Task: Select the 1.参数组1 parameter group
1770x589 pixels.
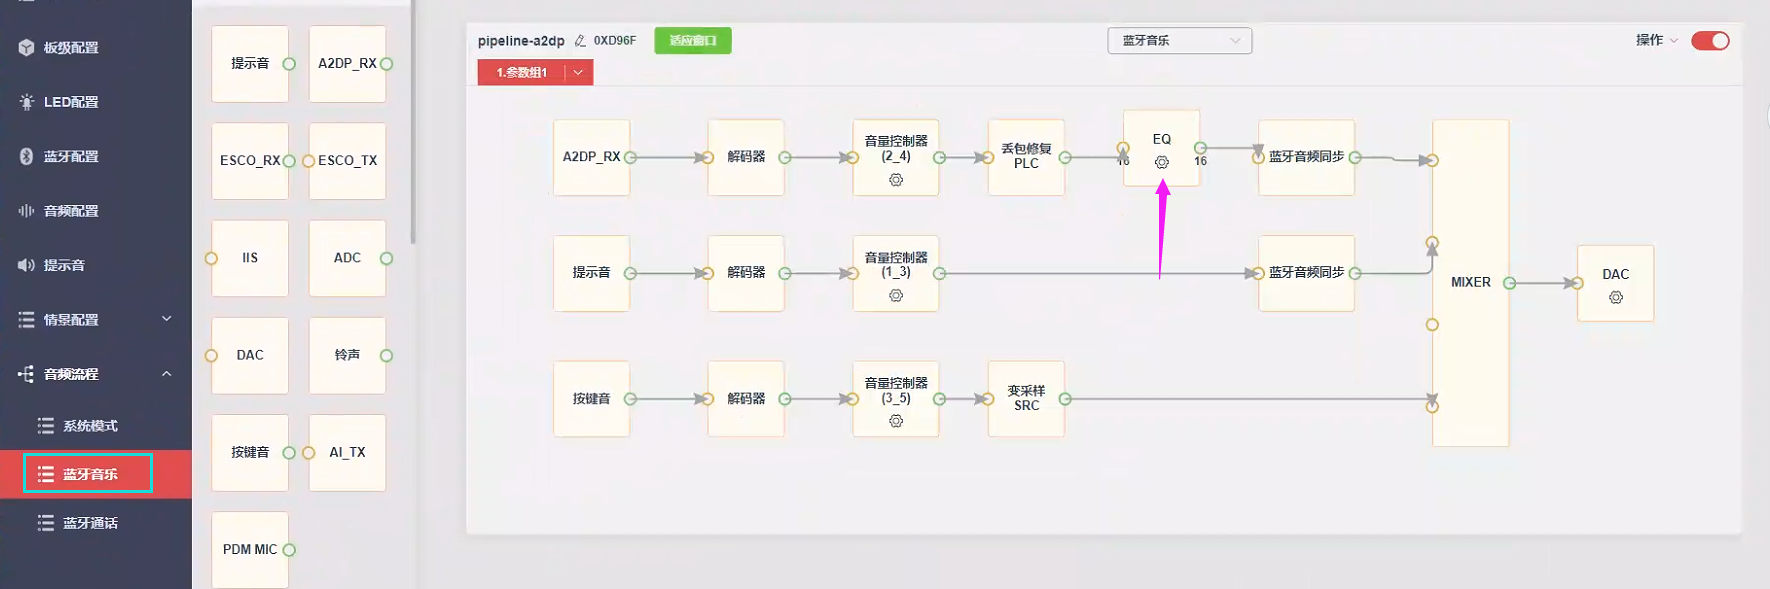Action: click(522, 72)
